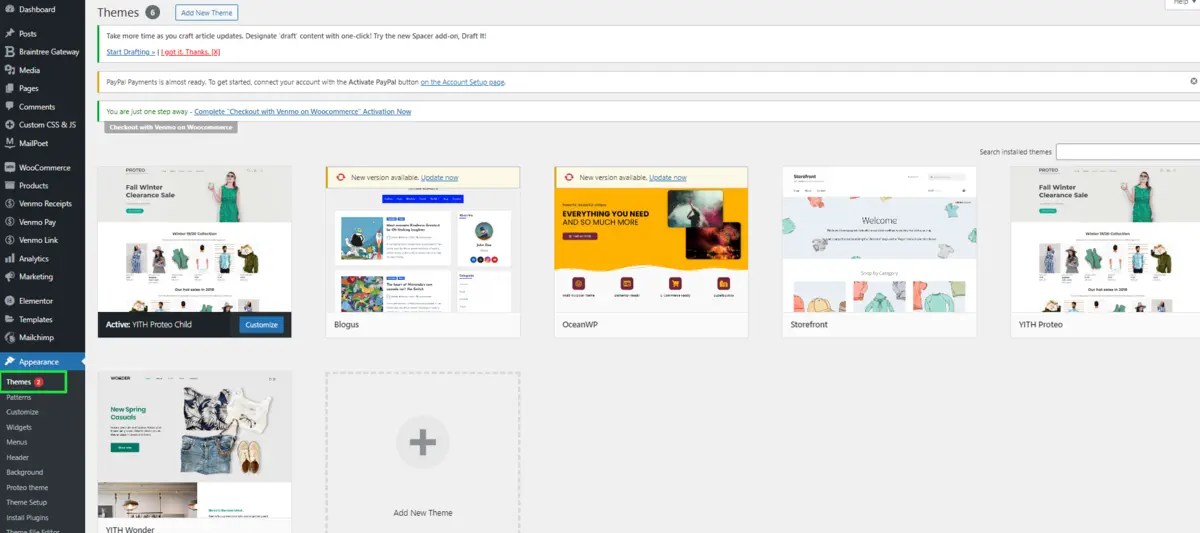The image size is (1200, 533).
Task: Open the Account Setup page link
Action: [462, 82]
